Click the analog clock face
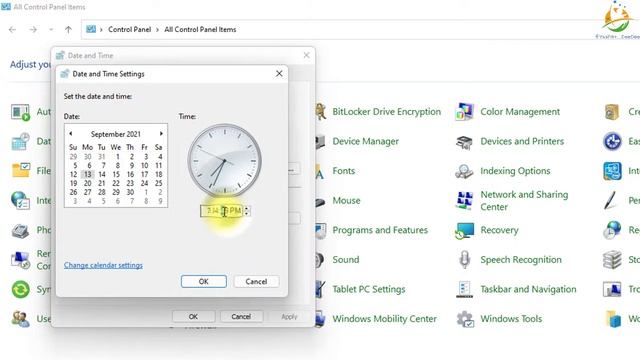 tap(224, 160)
